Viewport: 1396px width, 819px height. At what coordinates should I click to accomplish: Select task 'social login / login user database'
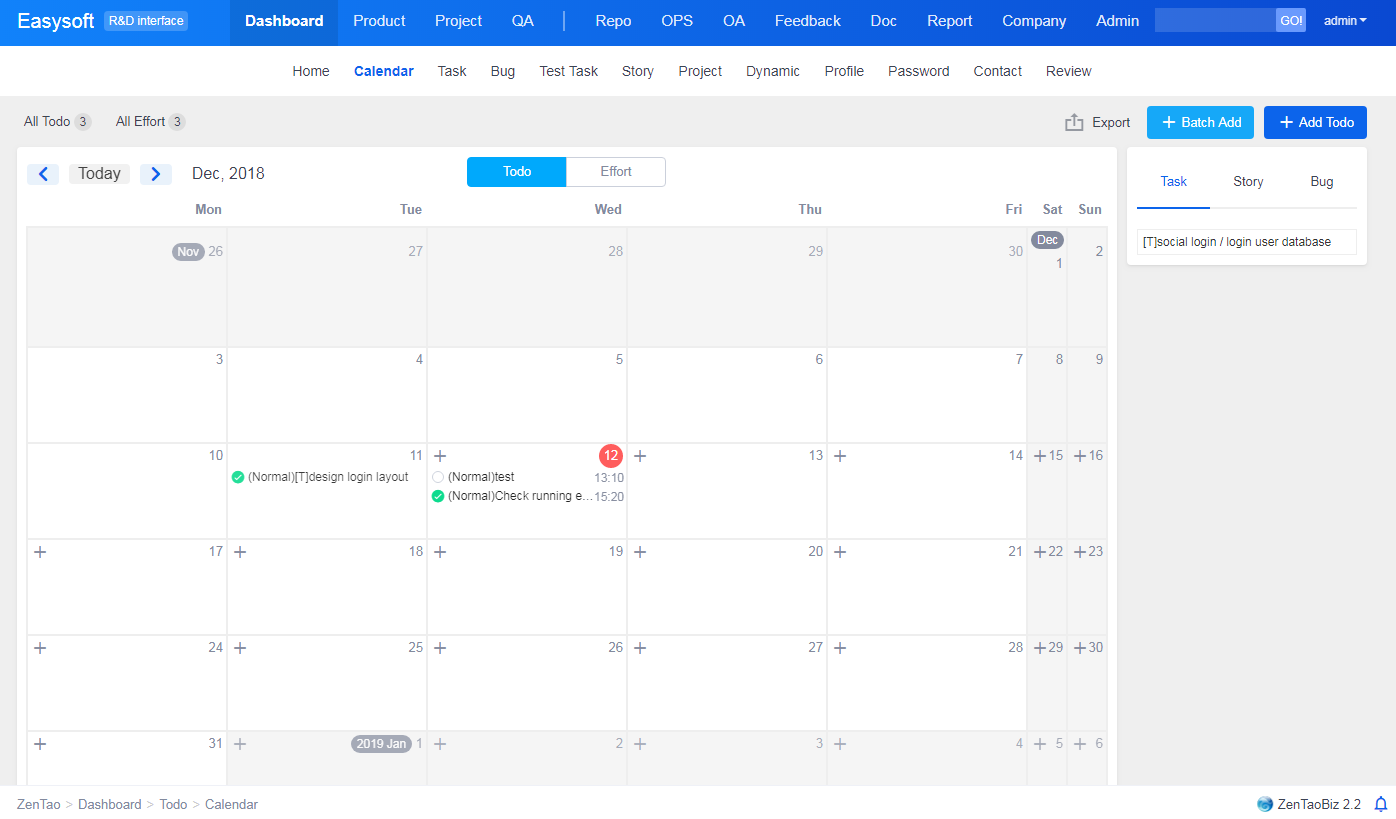pyautogui.click(x=1247, y=242)
